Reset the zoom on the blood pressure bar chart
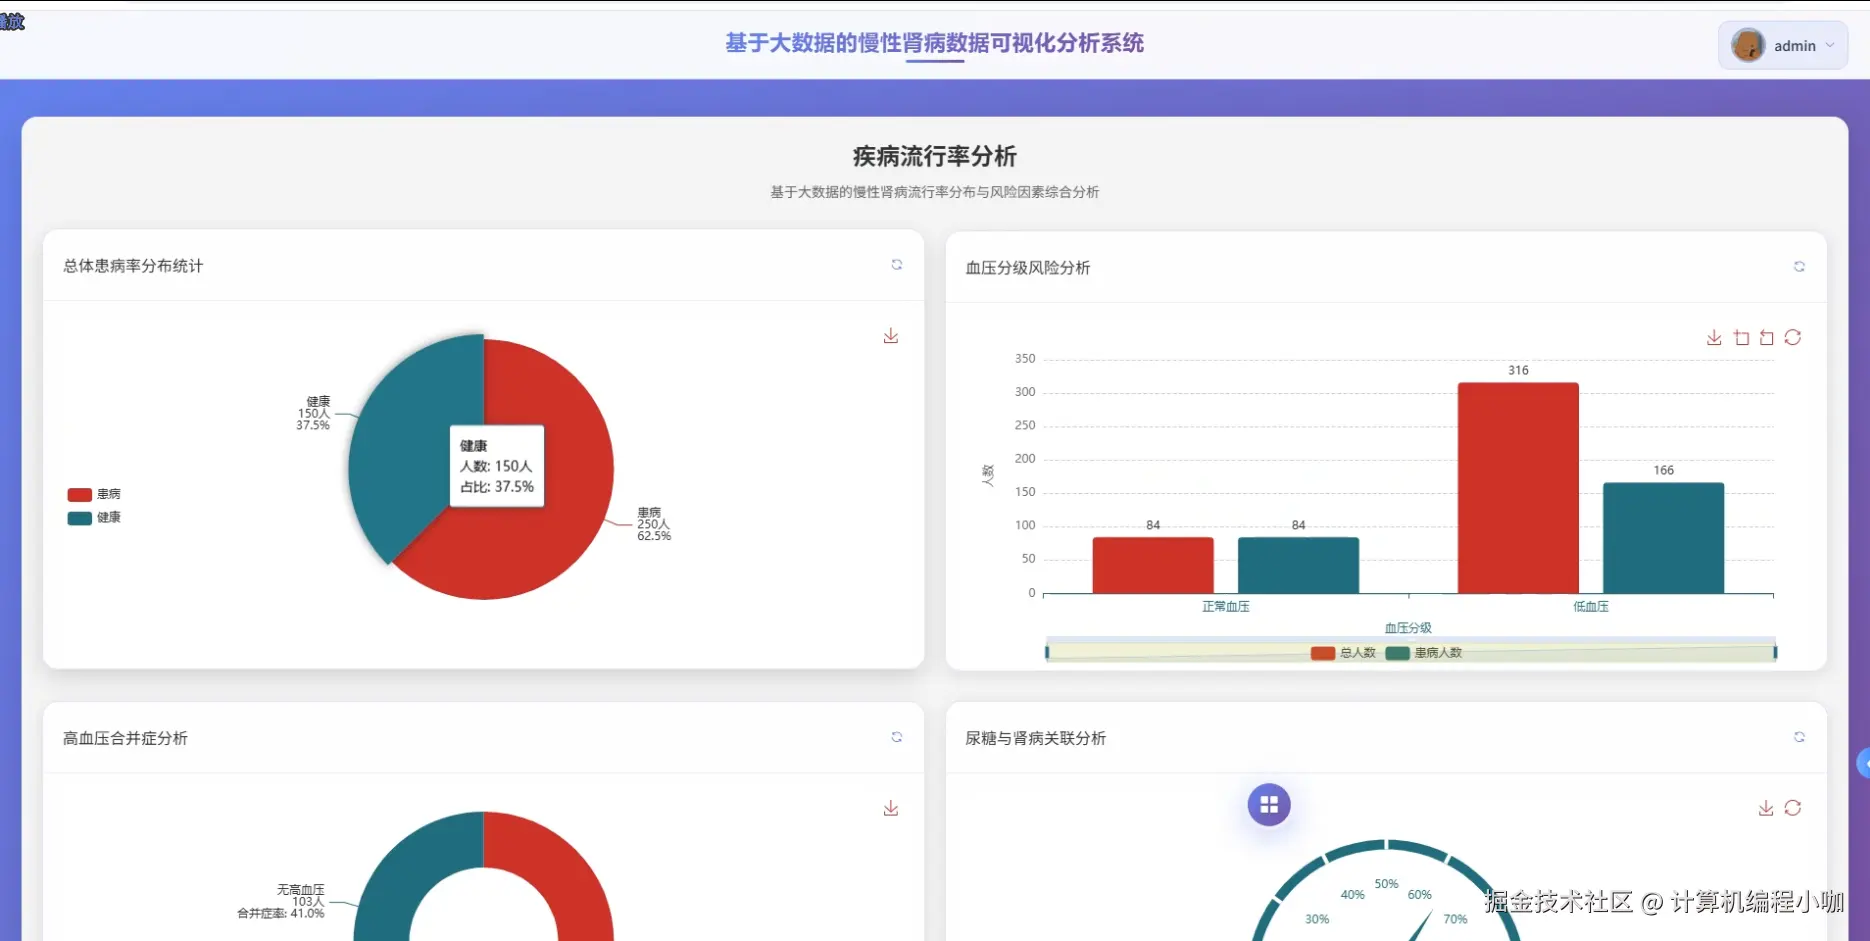The width and height of the screenshot is (1870, 941). click(1765, 337)
